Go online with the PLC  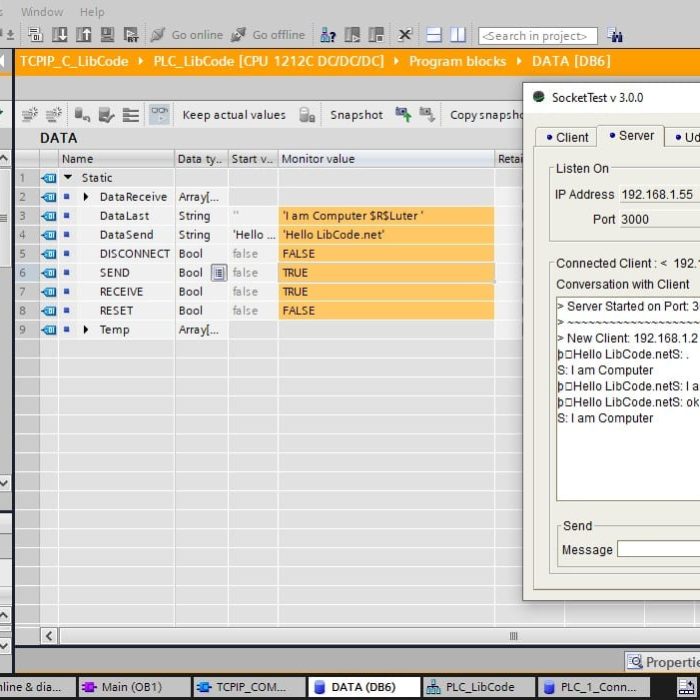(x=187, y=35)
